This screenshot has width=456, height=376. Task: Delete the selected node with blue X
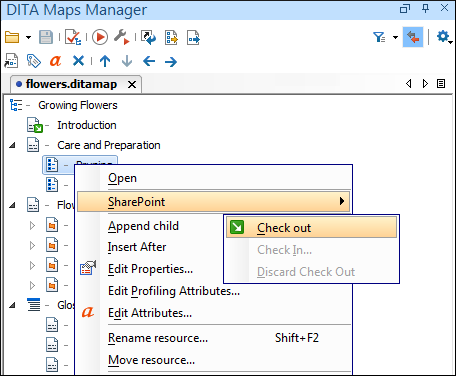tap(78, 61)
